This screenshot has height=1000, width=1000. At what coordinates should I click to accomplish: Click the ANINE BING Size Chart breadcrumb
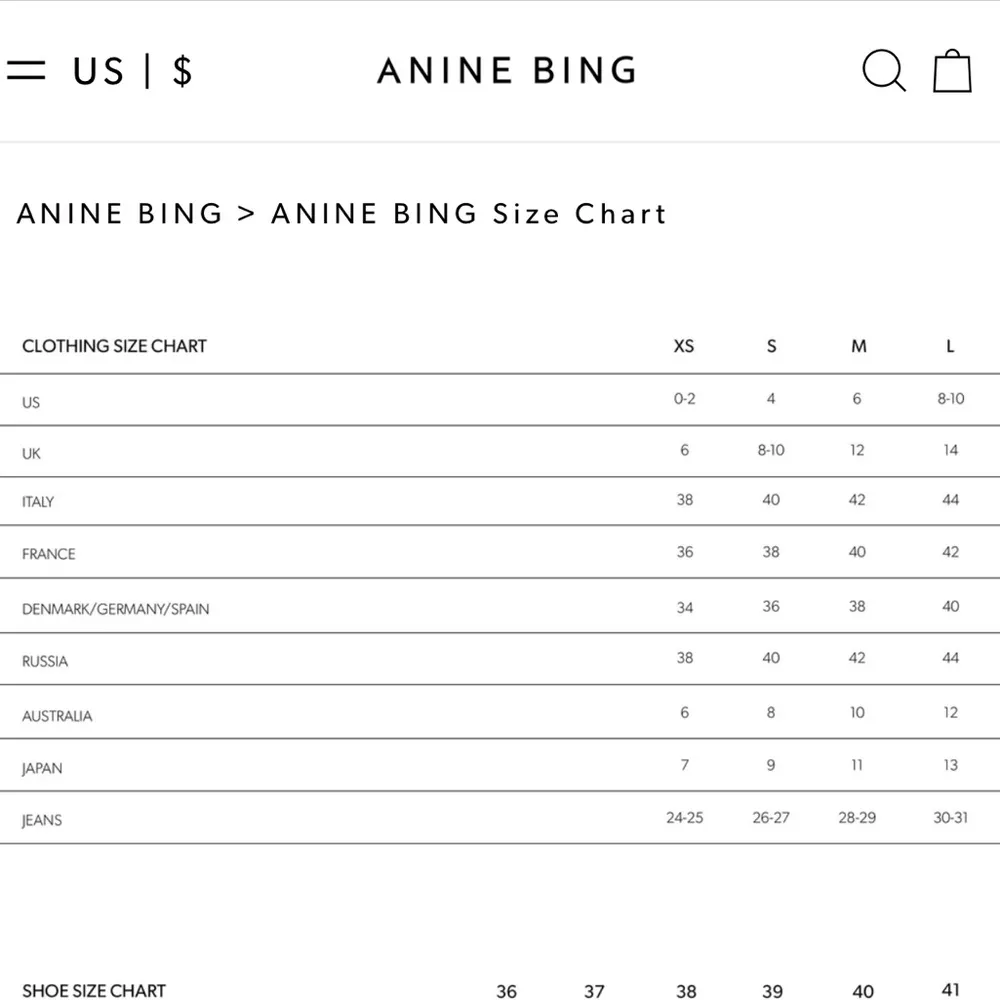[x=469, y=214]
